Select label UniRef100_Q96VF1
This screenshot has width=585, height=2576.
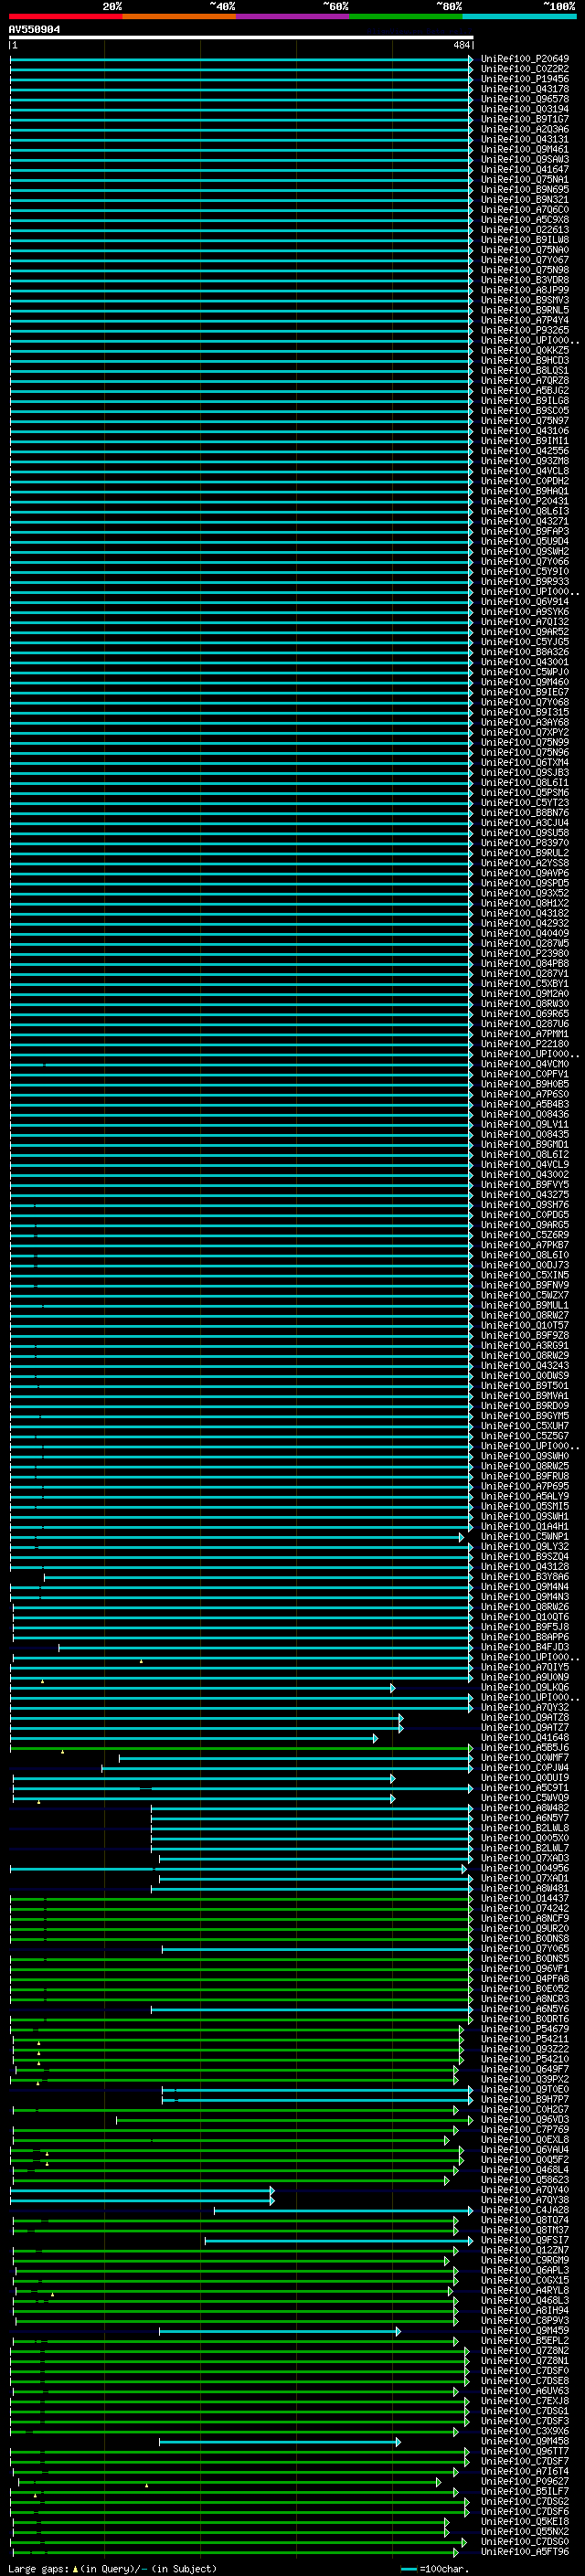[x=524, y=1969]
